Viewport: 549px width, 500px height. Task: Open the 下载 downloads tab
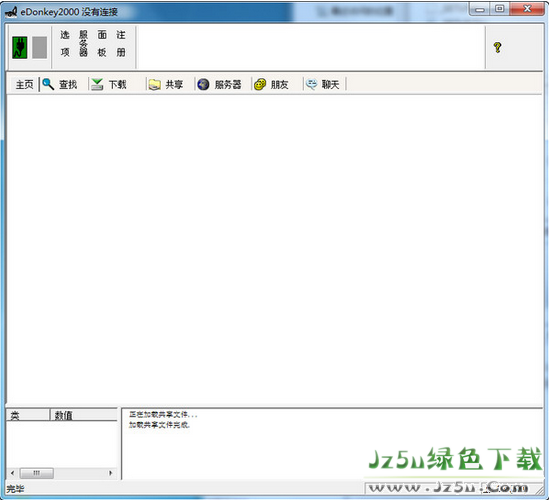pyautogui.click(x=117, y=84)
